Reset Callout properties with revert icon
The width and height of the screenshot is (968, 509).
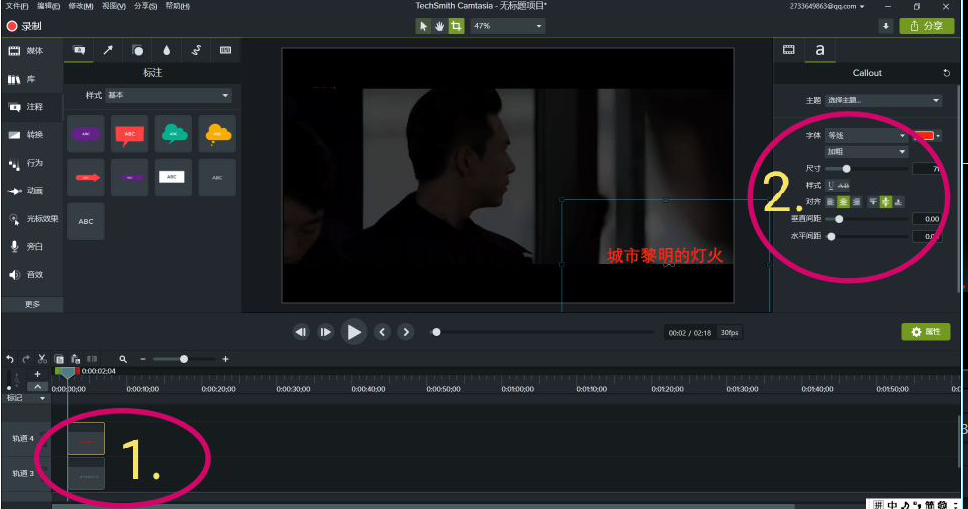click(x=946, y=73)
